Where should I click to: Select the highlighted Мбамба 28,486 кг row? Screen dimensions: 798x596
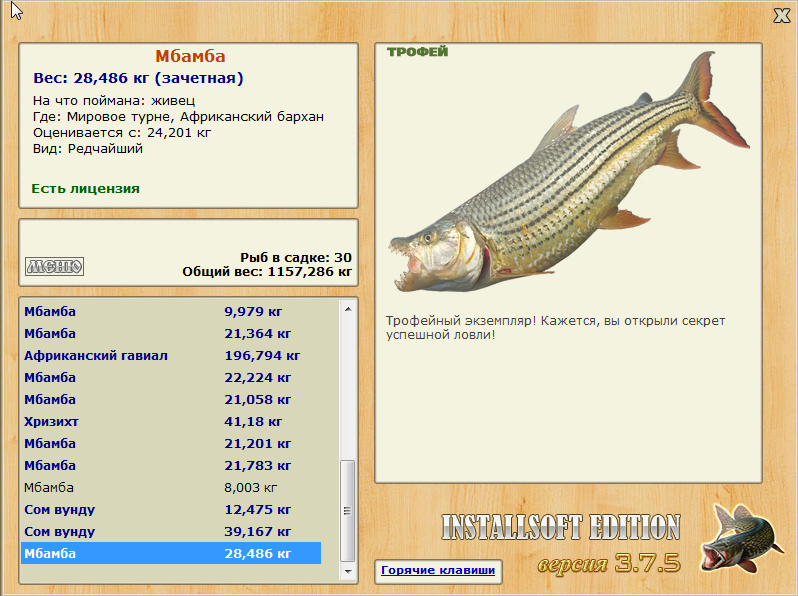point(171,553)
